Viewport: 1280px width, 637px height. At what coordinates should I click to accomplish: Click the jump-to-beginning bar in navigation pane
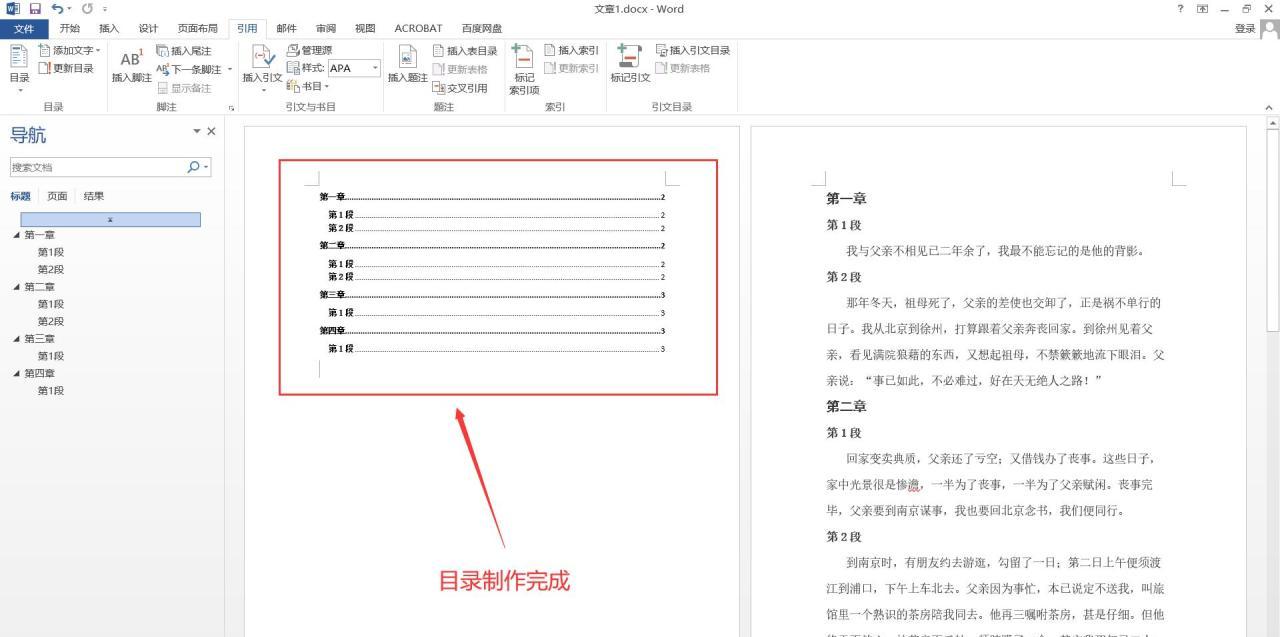110,219
